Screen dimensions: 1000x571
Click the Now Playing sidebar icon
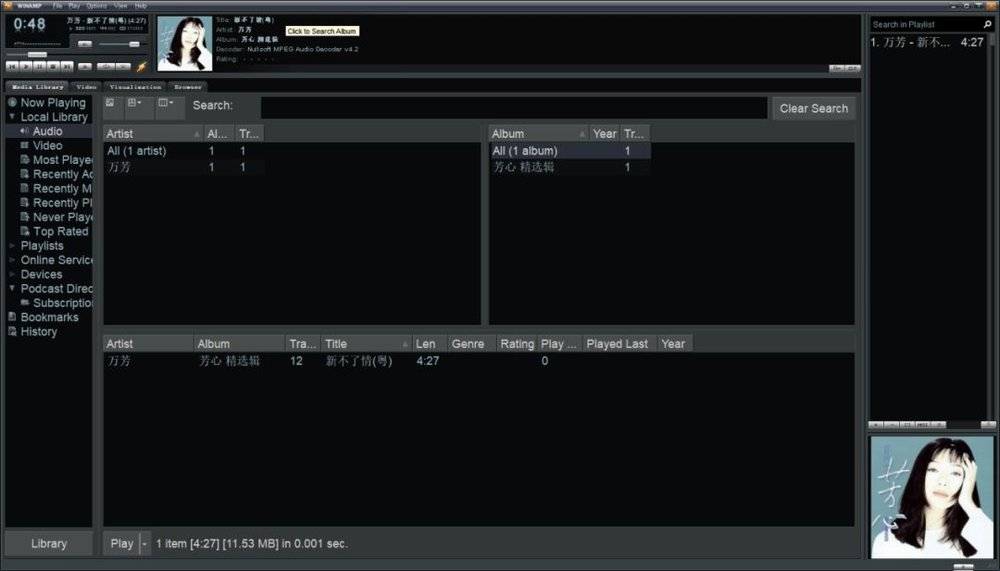[12, 102]
